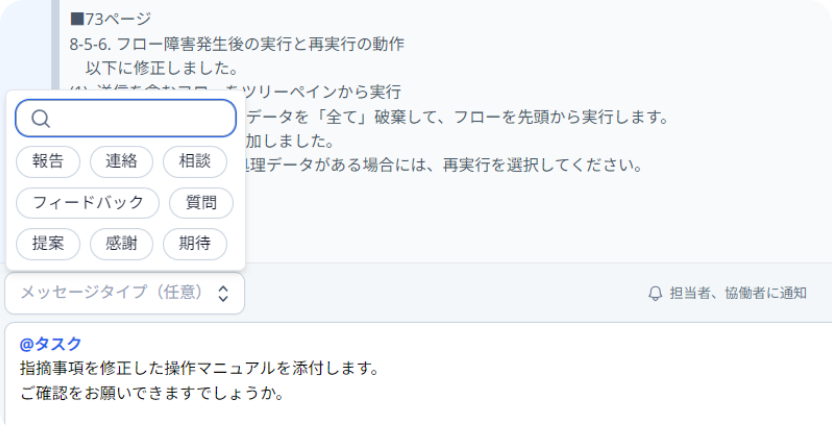This screenshot has height=434, width=832.
Task: Select the 感謝 message type chip
Action: [x=122, y=244]
